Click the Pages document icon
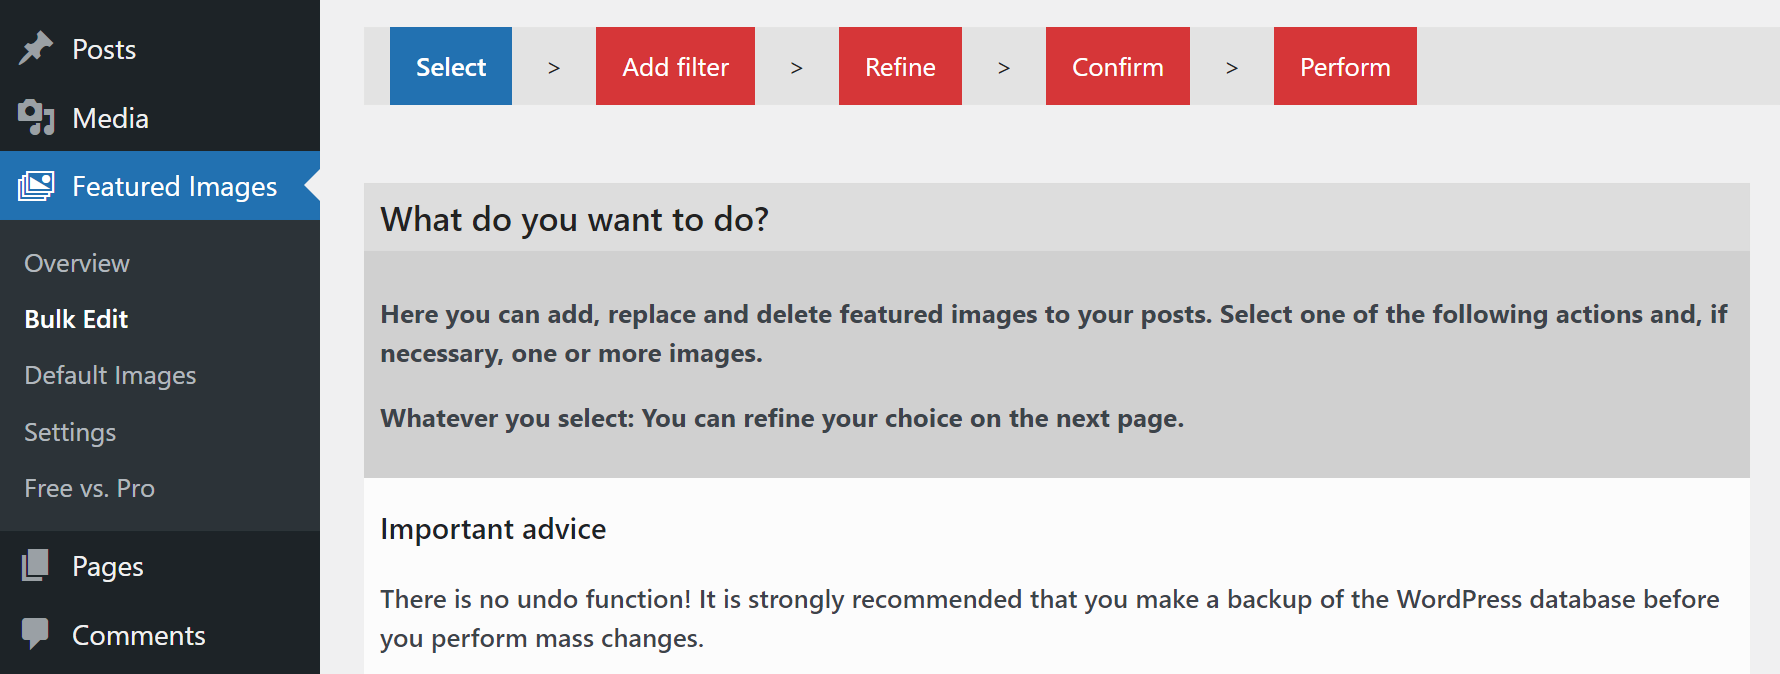 click(36, 565)
